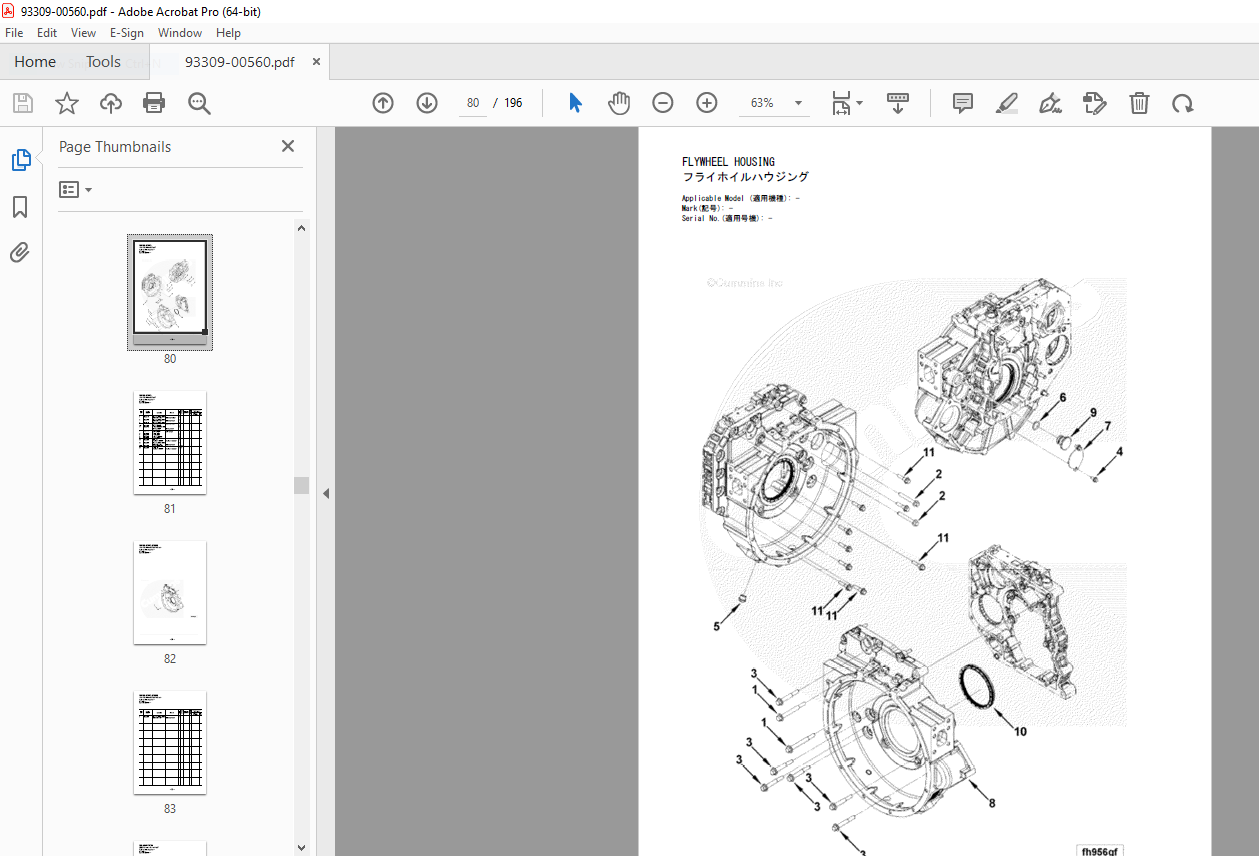The height and width of the screenshot is (856, 1259).
Task: Expand fit page dropdown arrow
Action: [859, 103]
